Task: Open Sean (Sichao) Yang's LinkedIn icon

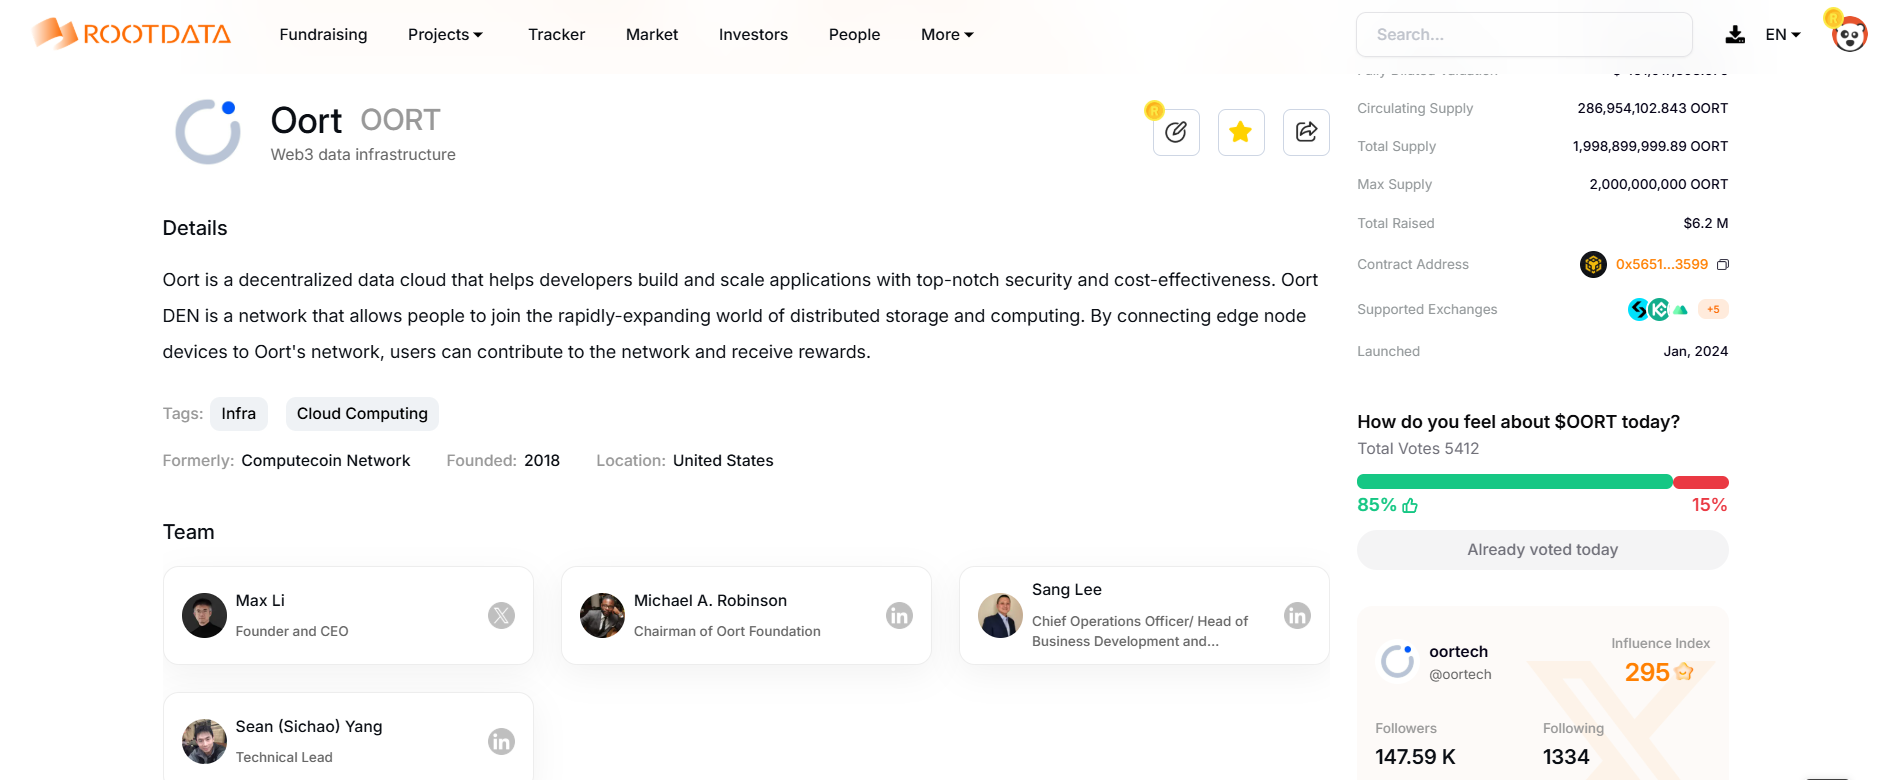Action: click(501, 741)
